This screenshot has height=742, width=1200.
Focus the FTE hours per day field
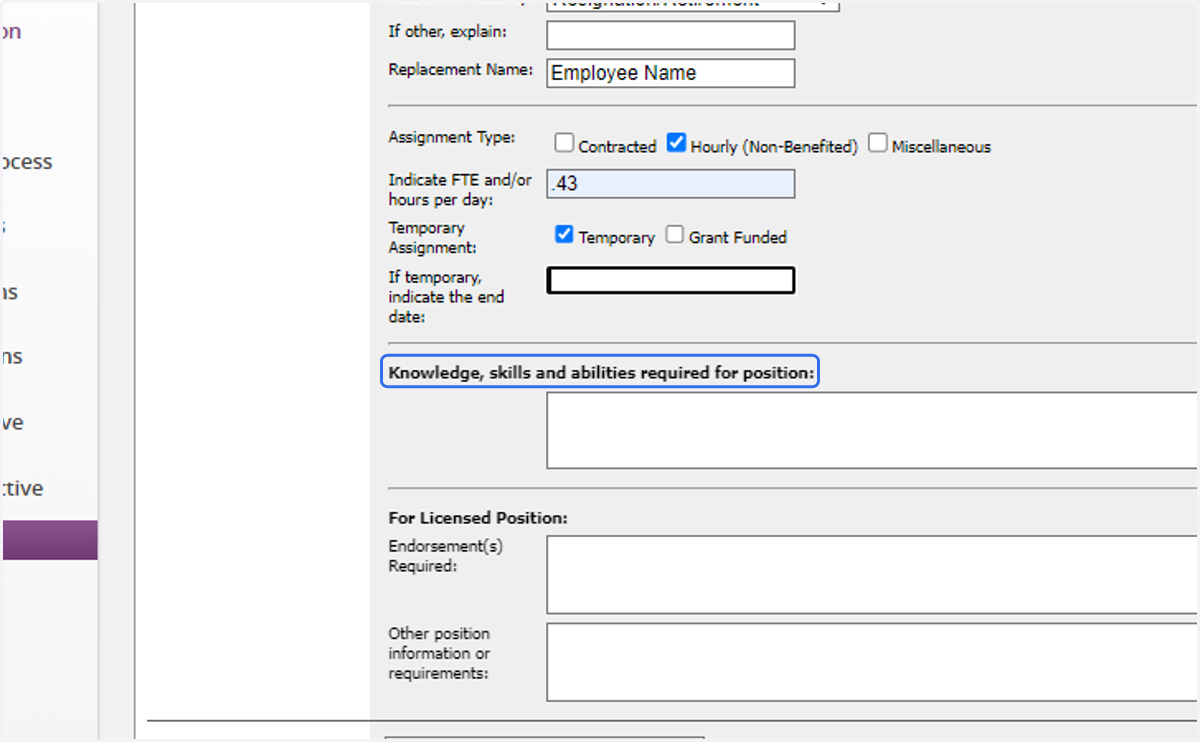pyautogui.click(x=670, y=184)
